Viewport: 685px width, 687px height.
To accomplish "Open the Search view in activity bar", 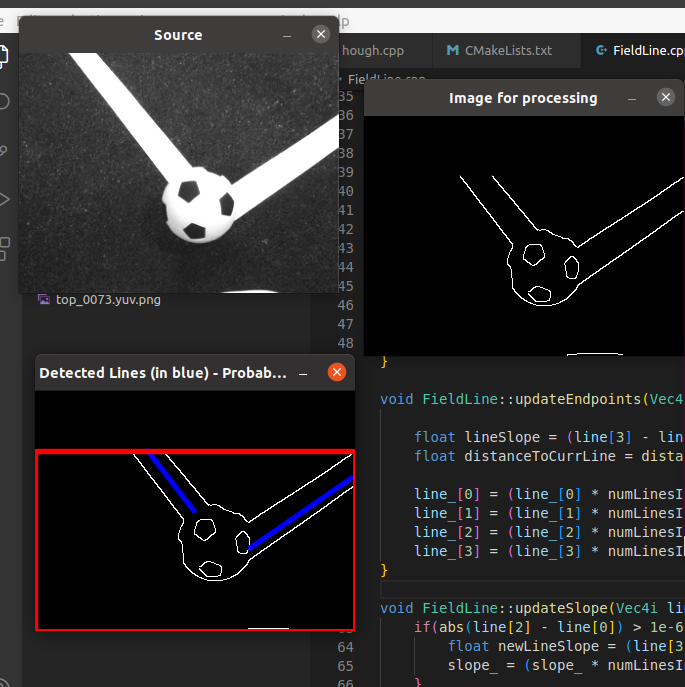I will pos(4,101).
